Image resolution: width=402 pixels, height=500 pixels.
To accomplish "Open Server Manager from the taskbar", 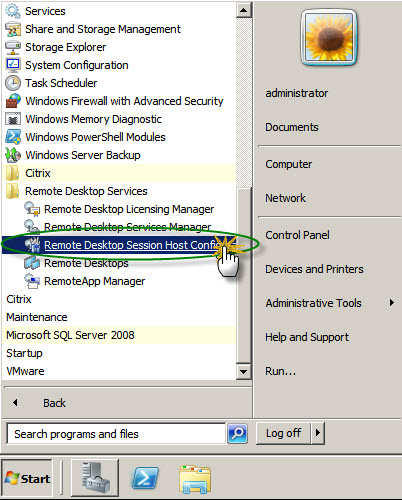I will [95, 478].
